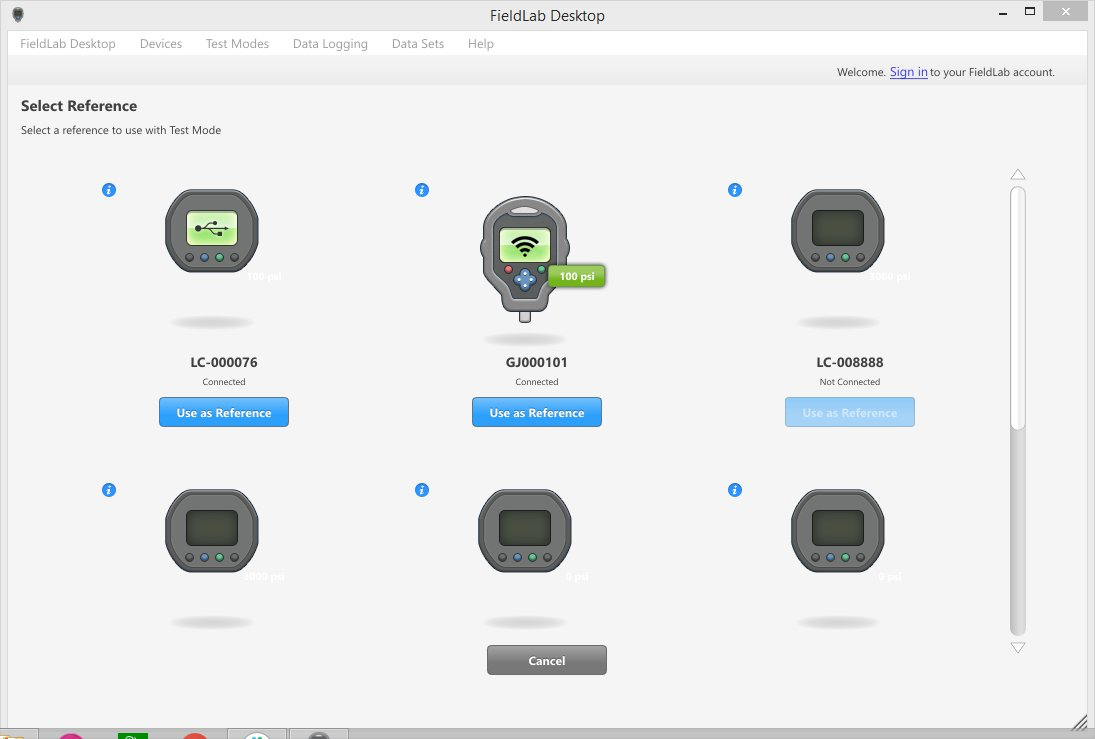Click info icon of bottom-left gauge

[x=109, y=490]
